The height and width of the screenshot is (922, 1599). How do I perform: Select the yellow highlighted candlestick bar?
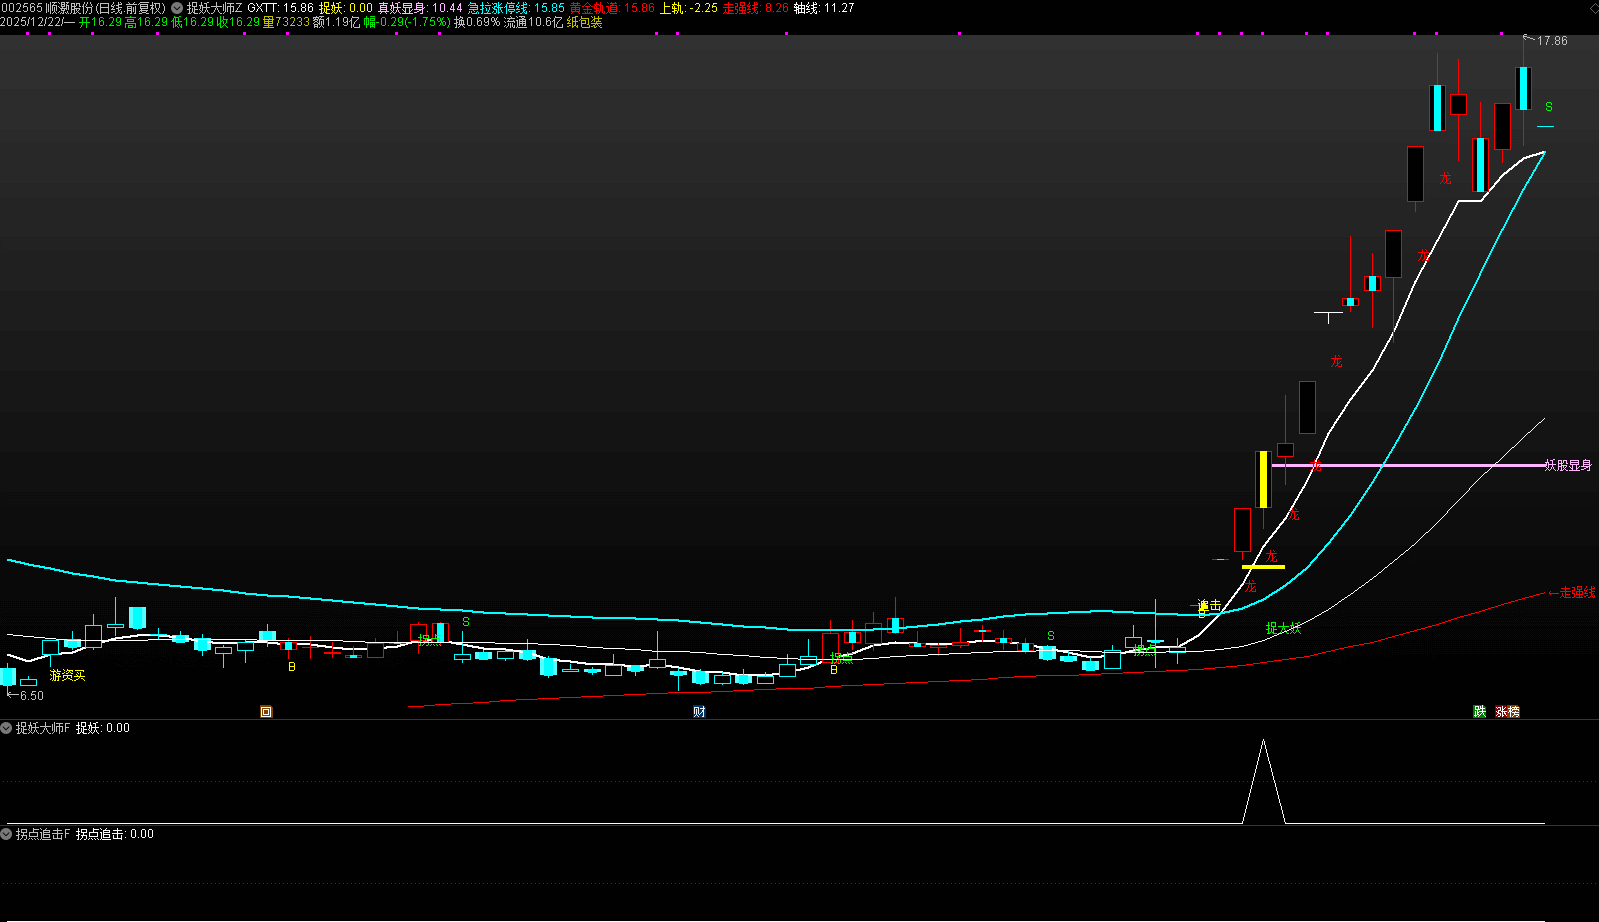click(x=1263, y=479)
